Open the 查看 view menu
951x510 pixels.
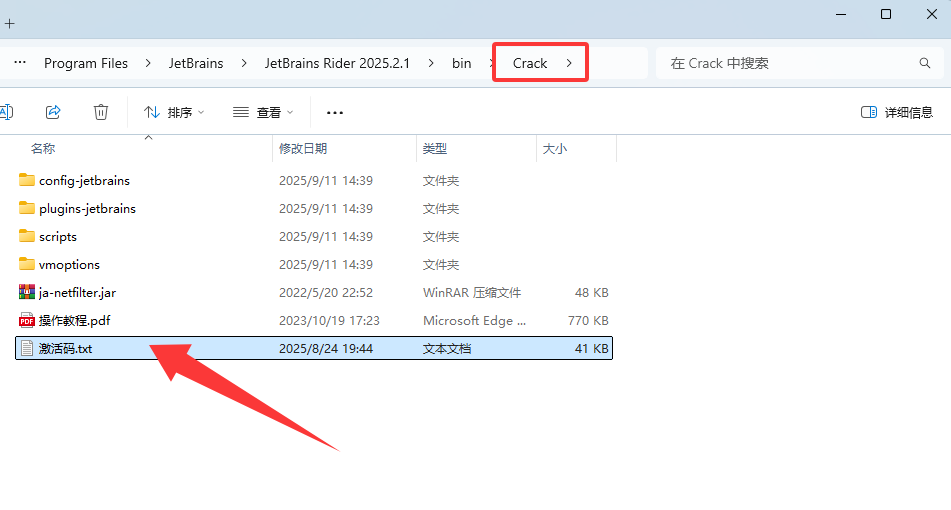[263, 112]
